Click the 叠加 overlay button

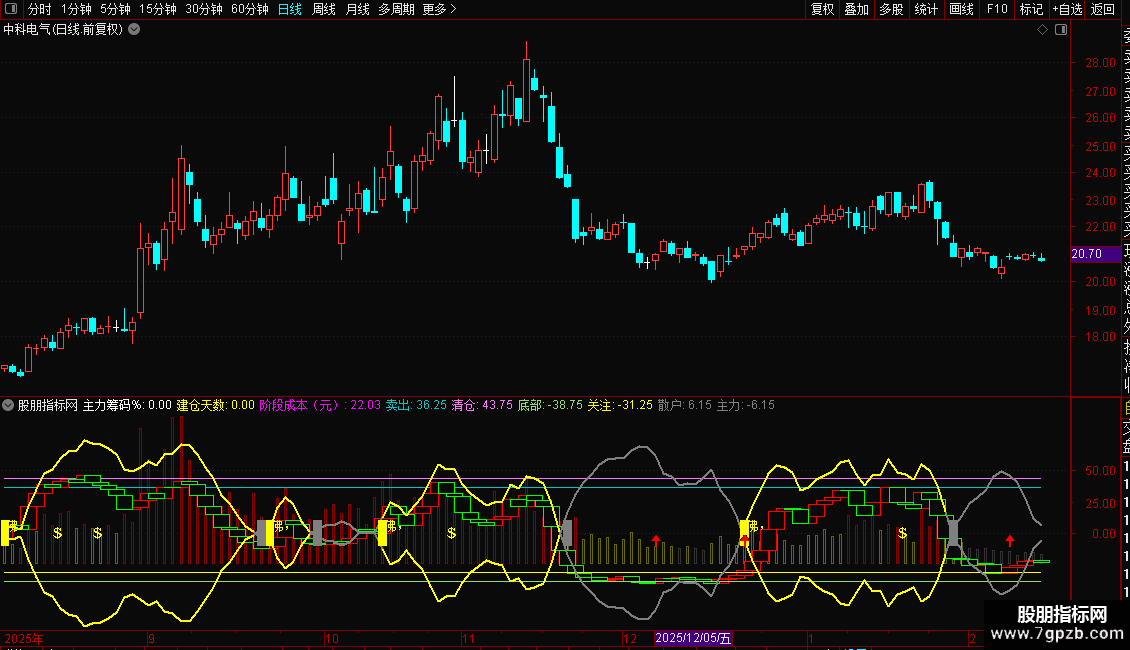857,9
